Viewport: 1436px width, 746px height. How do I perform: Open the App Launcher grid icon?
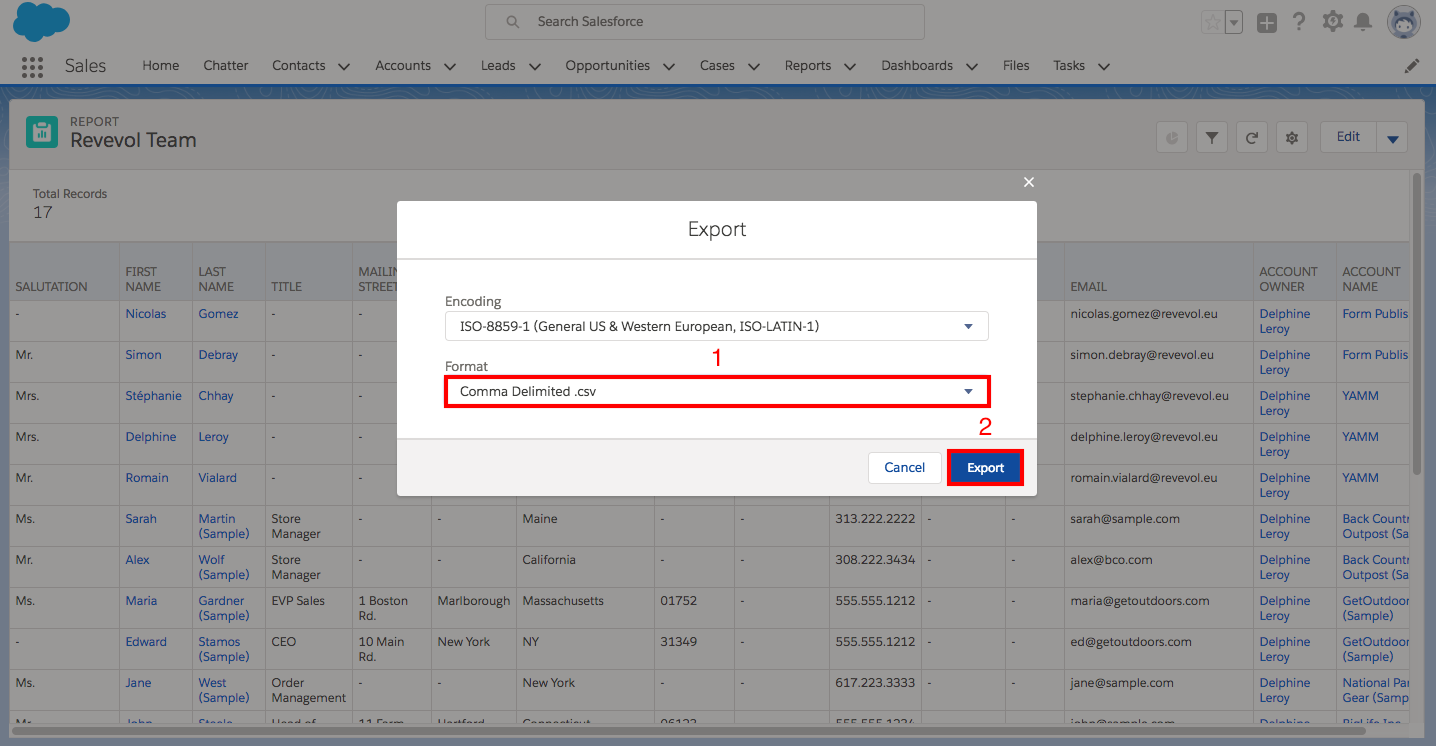coord(32,66)
